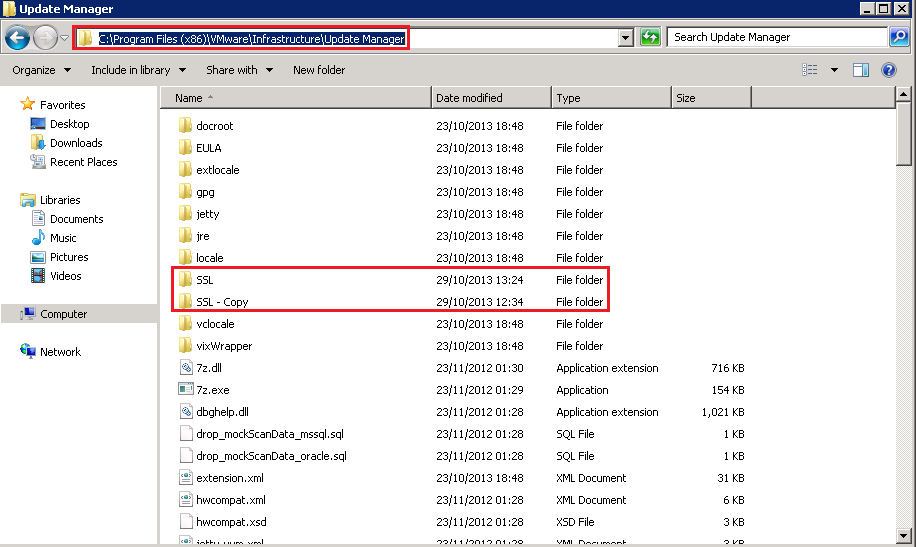Click inside the Search Update Manager field
This screenshot has height=547, width=916.
(775, 38)
